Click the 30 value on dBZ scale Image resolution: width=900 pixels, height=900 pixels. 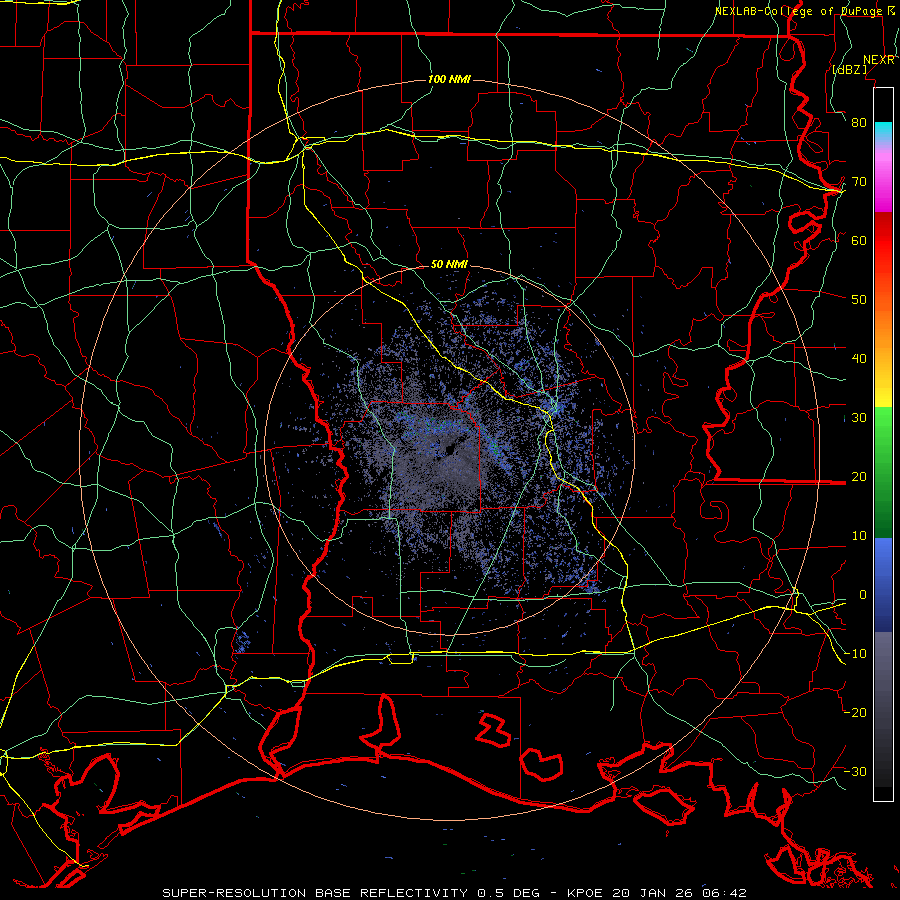click(859, 418)
